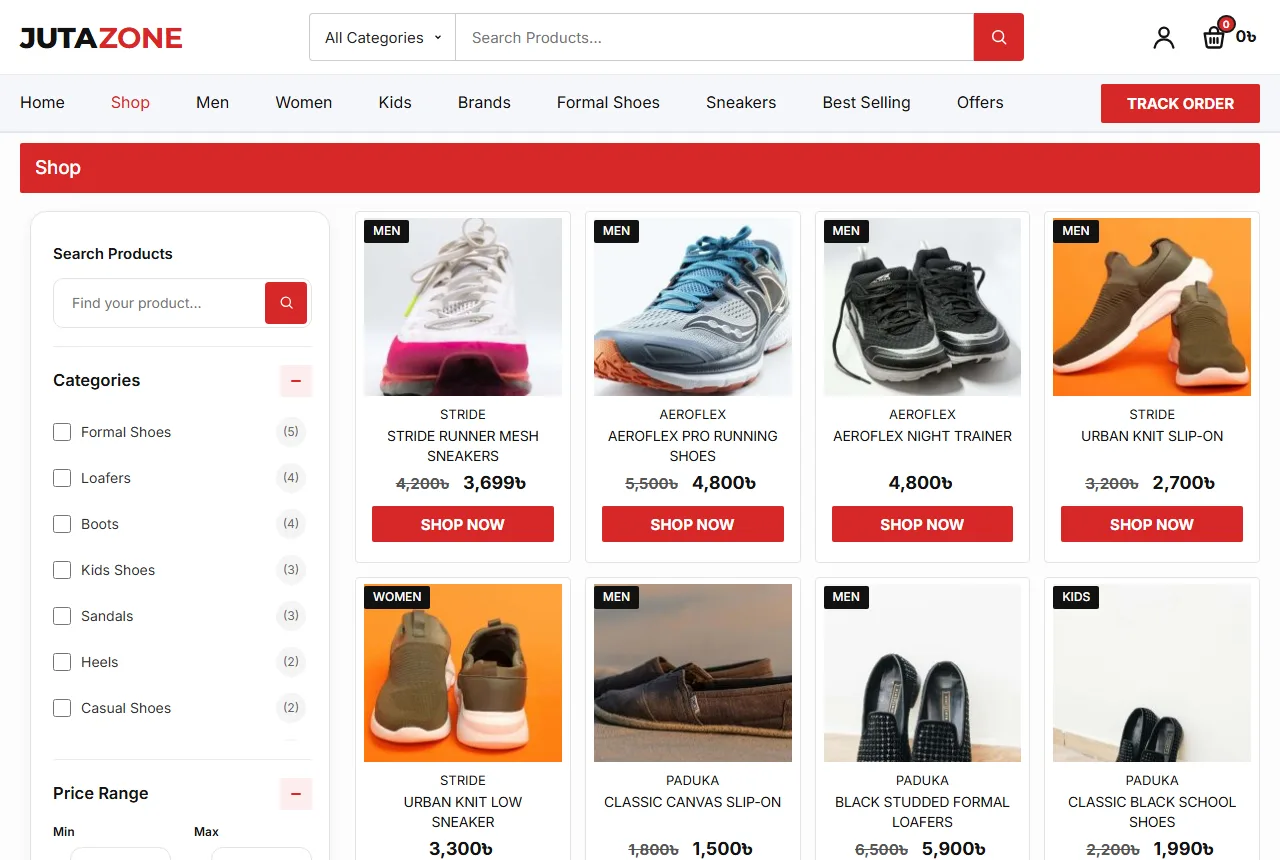Click the sidebar product search icon
This screenshot has width=1280, height=860.
[286, 303]
